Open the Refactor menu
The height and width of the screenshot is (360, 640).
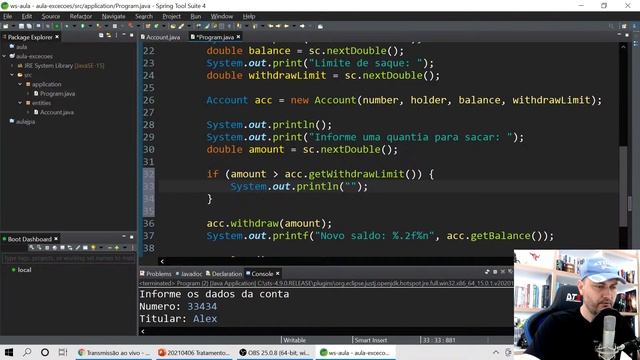click(x=80, y=16)
